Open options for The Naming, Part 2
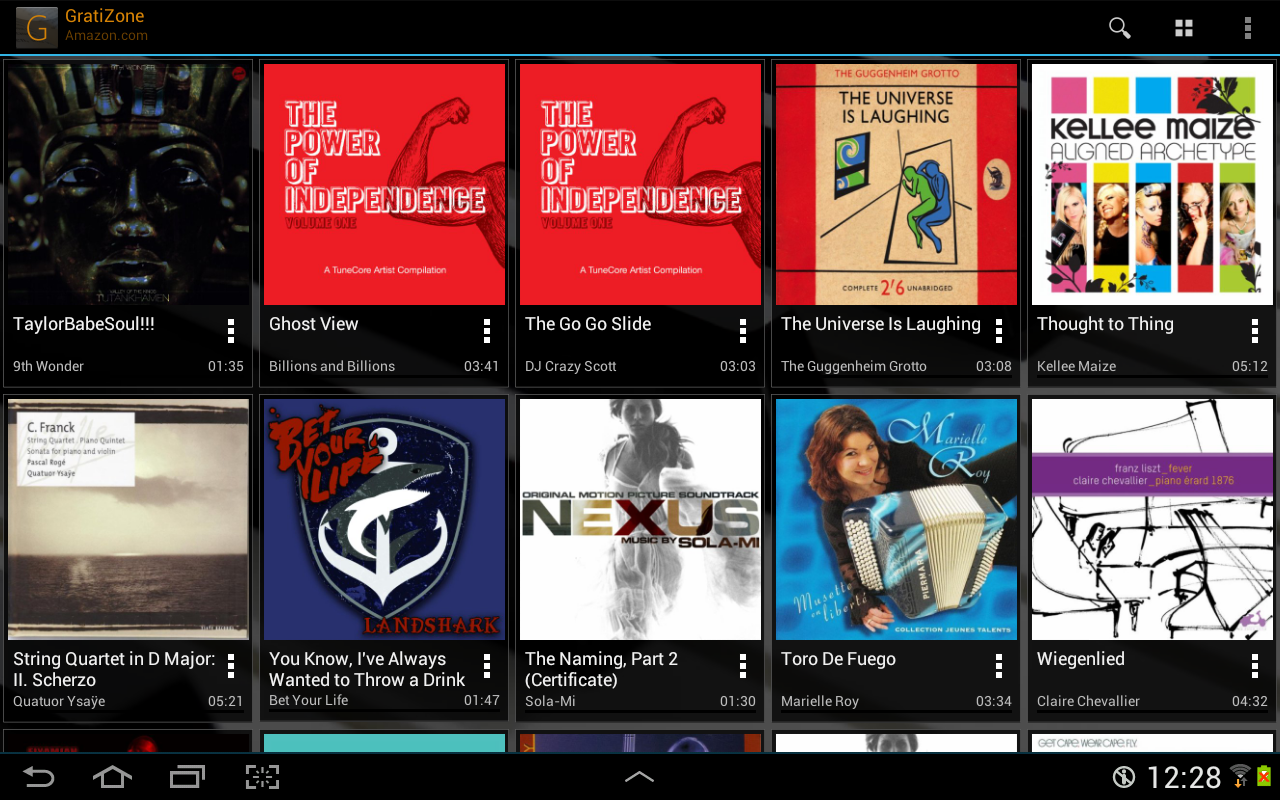1280x800 pixels. 743,666
